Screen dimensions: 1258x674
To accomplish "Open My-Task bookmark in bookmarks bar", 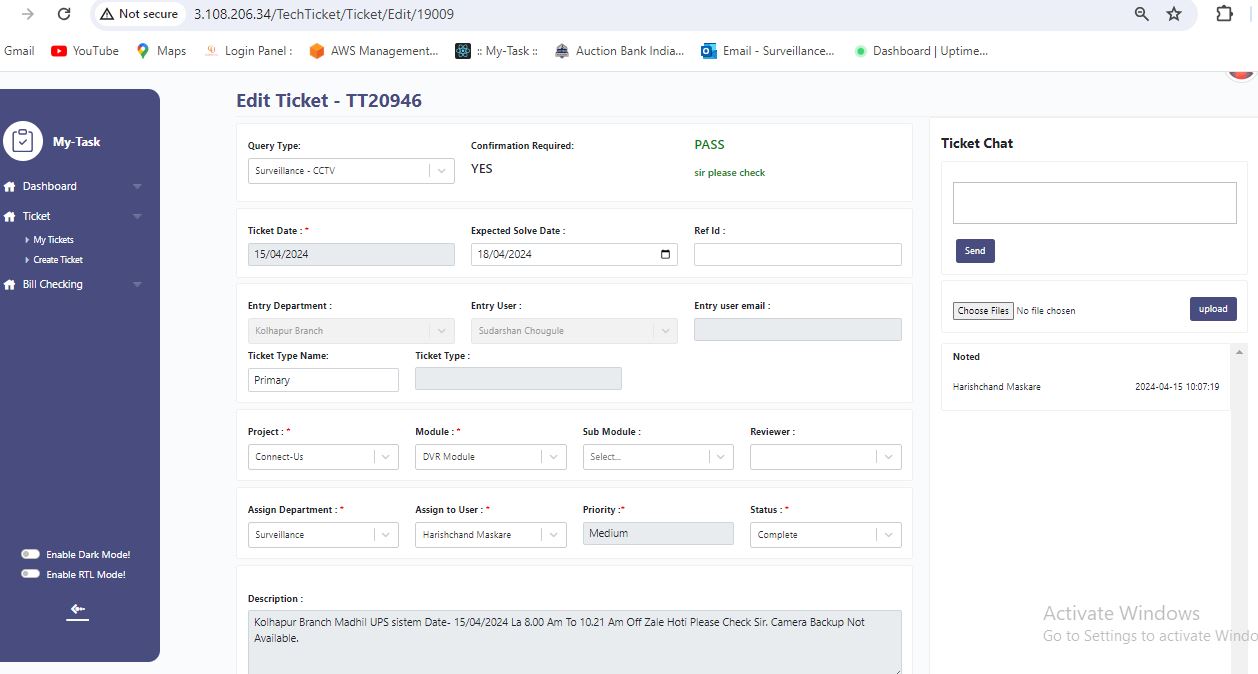I will 497,51.
